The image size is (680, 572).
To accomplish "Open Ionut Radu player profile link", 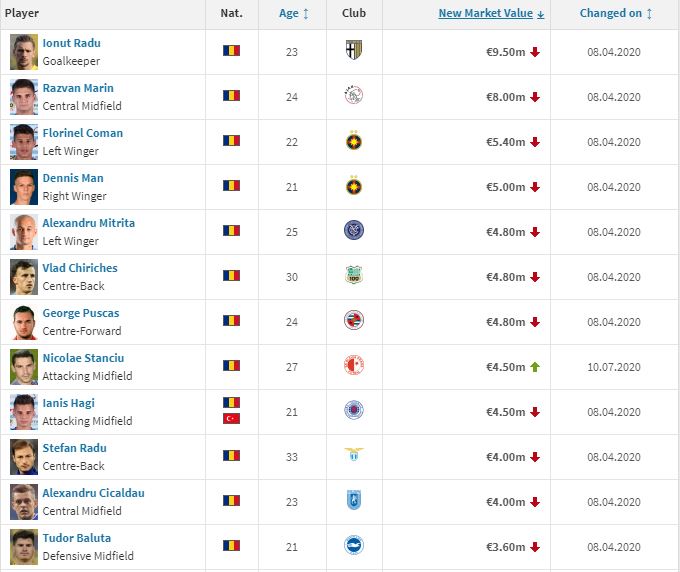I will (x=72, y=43).
